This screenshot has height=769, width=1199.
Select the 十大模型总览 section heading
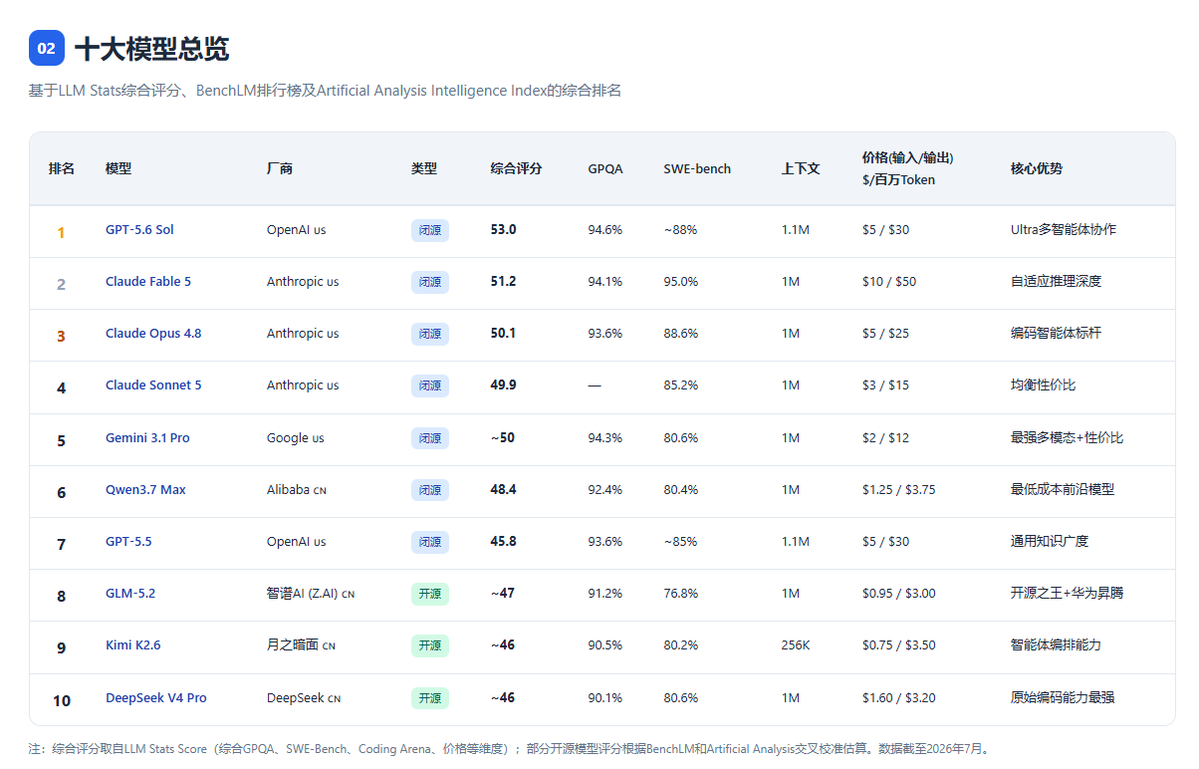pyautogui.click(x=152, y=48)
